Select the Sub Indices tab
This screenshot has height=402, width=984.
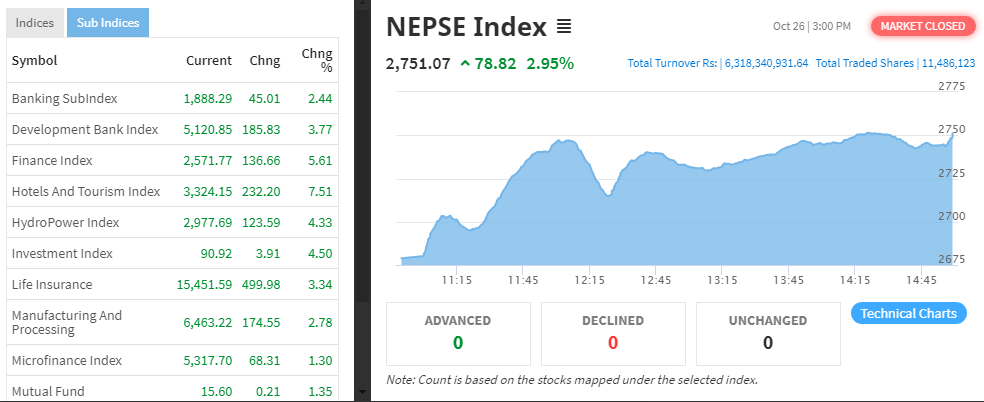coord(108,23)
